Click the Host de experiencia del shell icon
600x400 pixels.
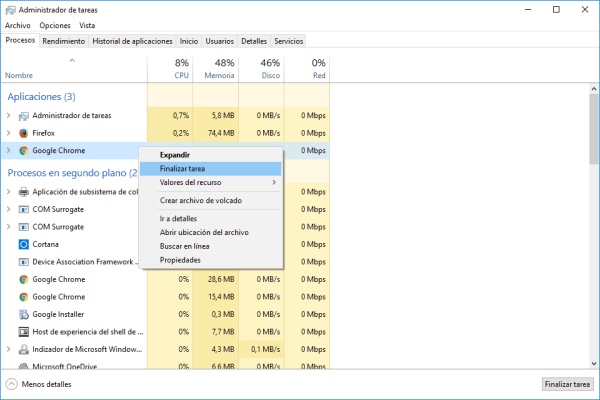(24, 331)
